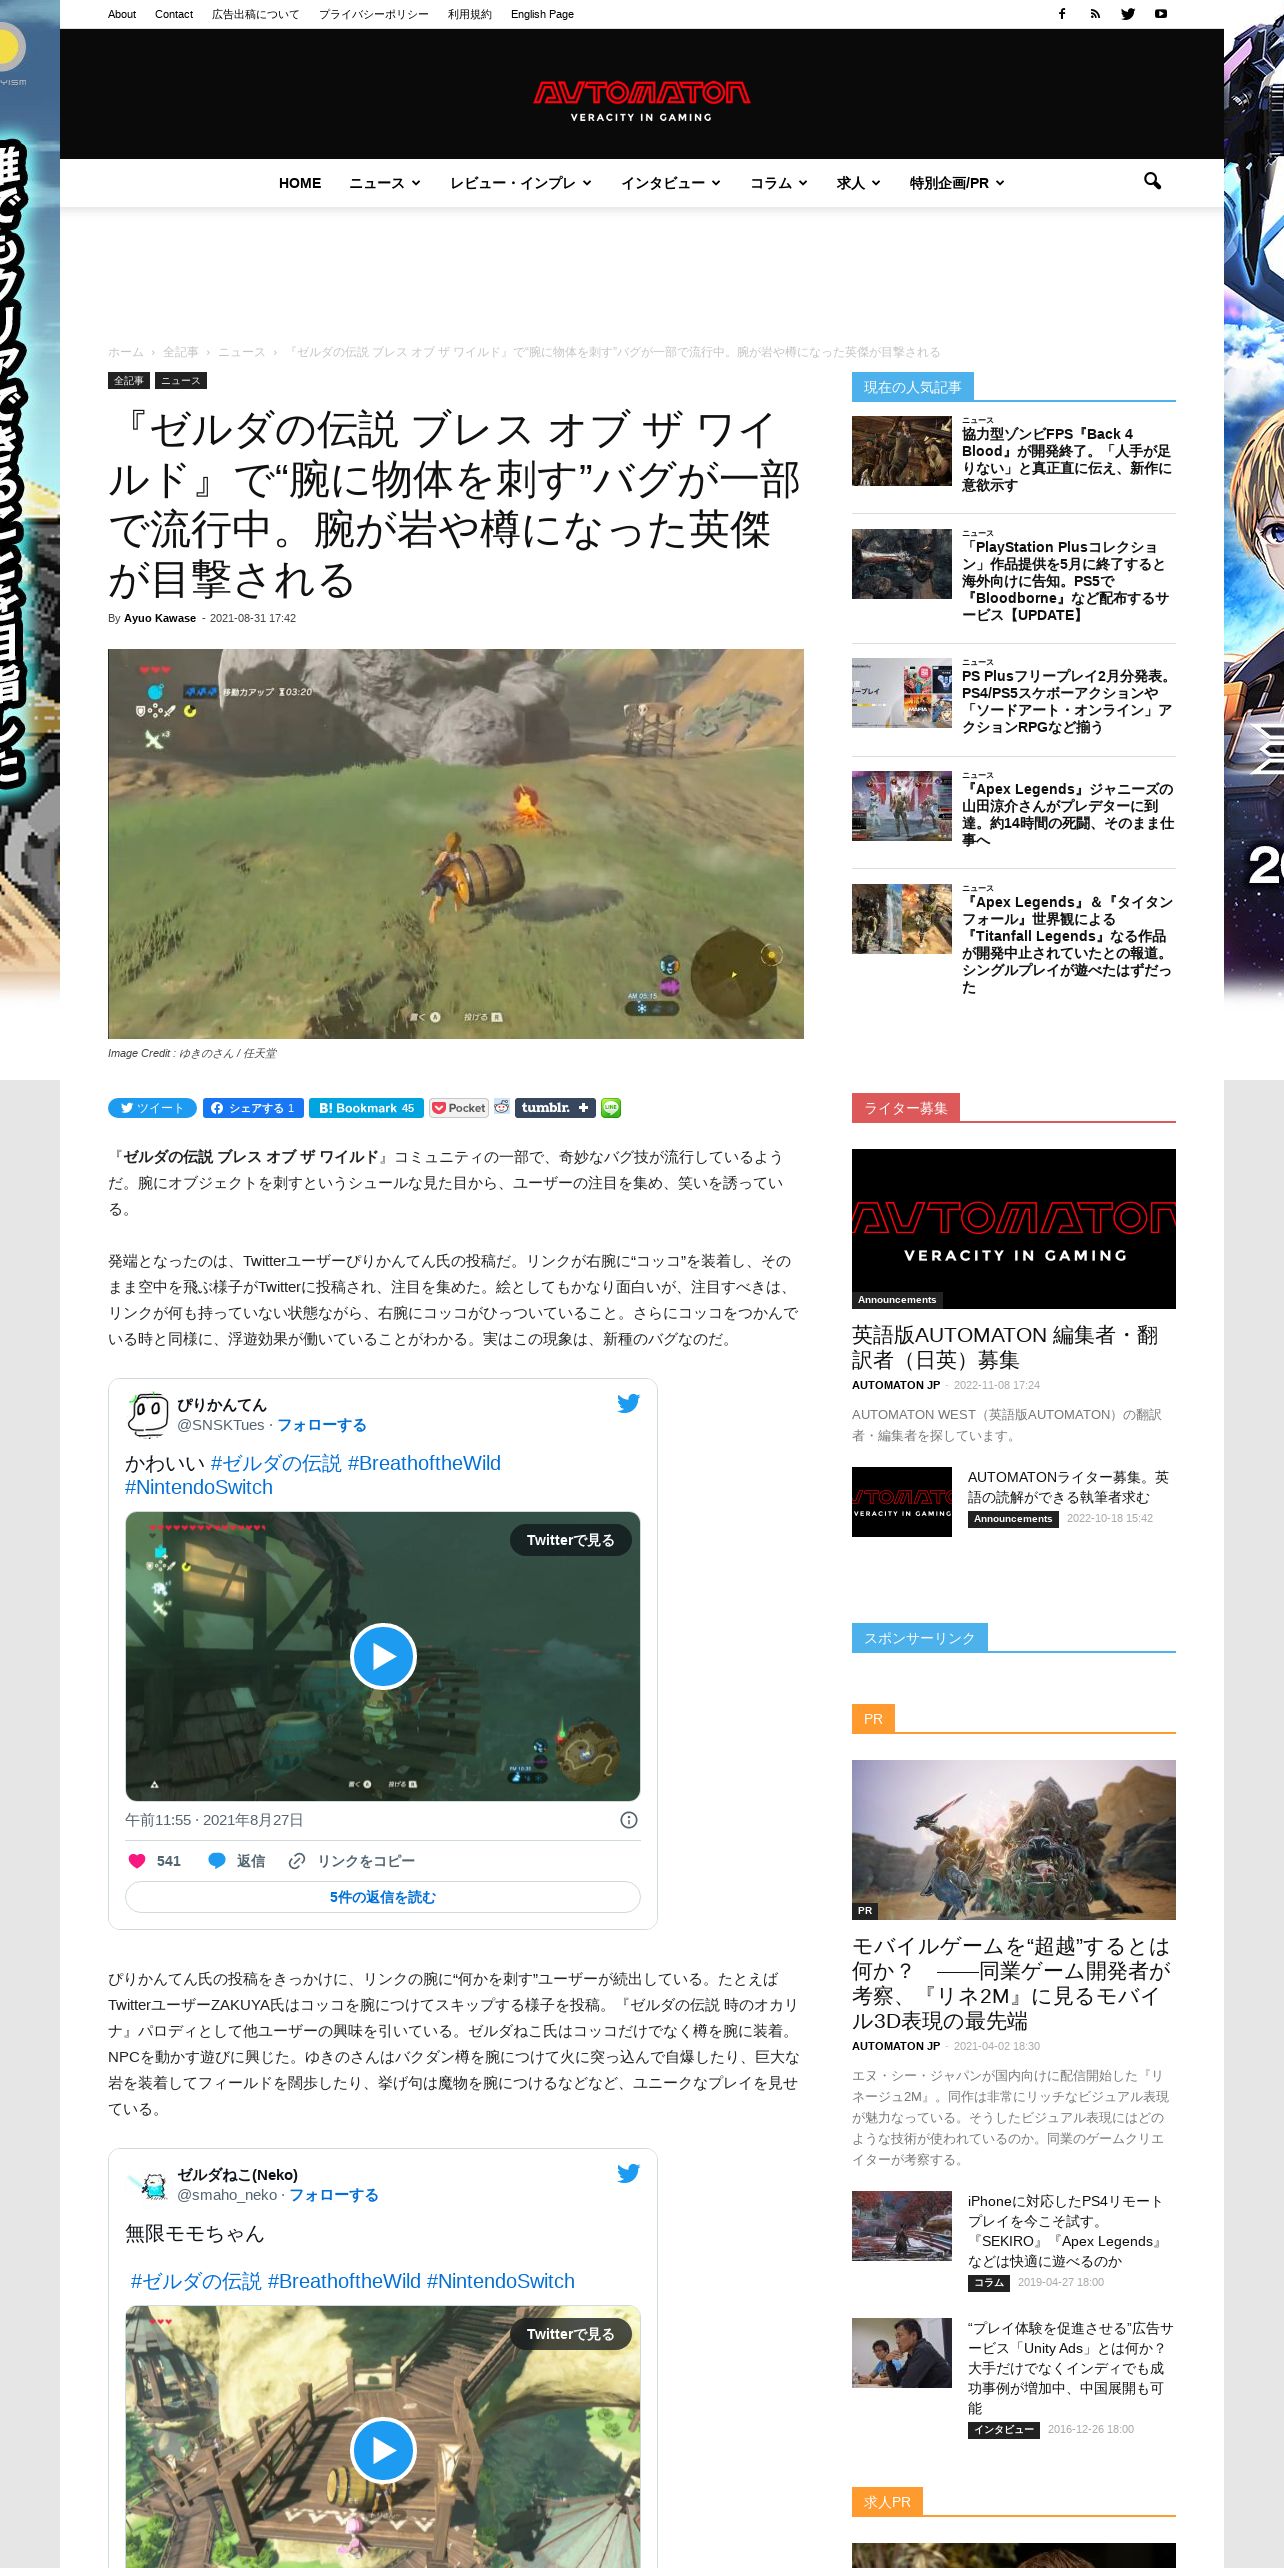Follow @smaho_neko with フォローする
Viewport: 1284px width, 2568px height.
coord(334,2195)
